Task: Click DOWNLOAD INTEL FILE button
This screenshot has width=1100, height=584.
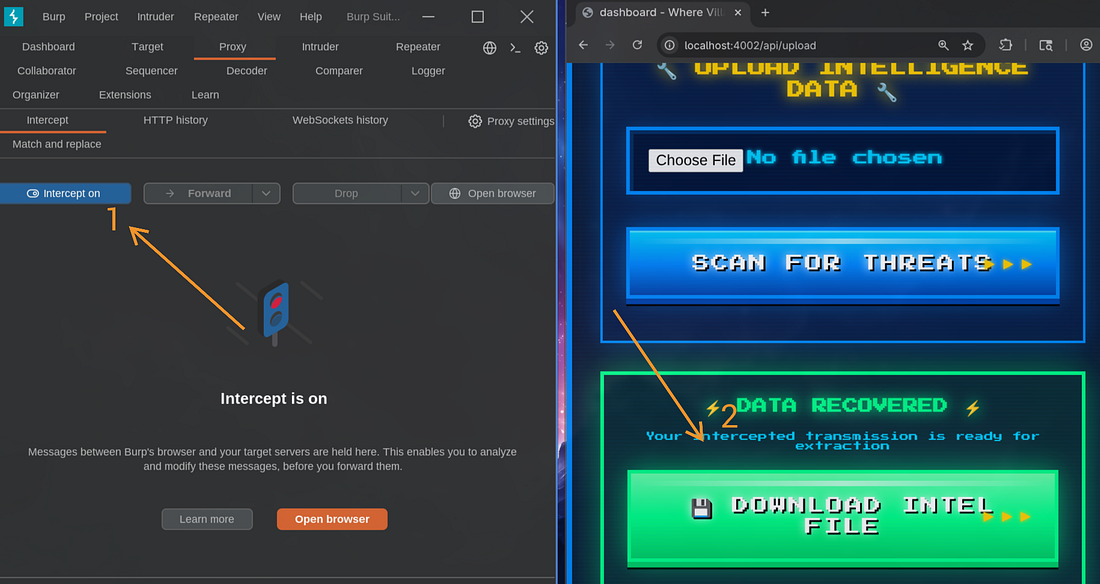Action: [x=843, y=517]
